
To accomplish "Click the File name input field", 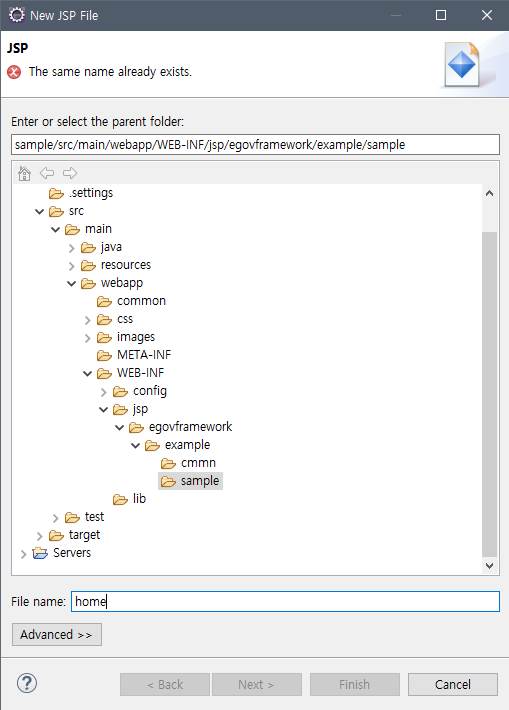I will tap(285, 601).
